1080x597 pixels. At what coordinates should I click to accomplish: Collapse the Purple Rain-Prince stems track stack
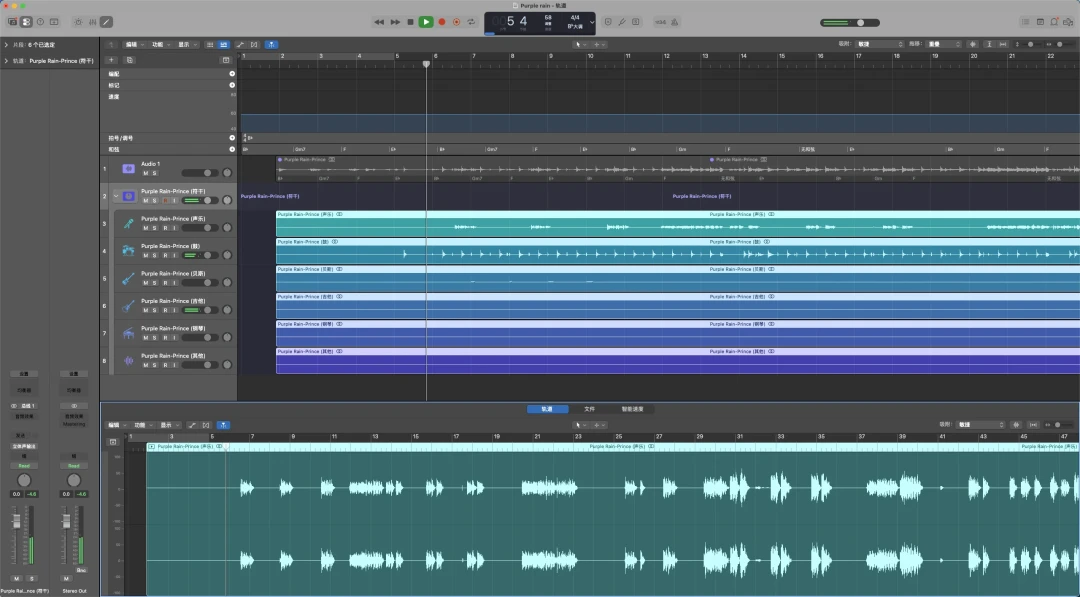116,196
